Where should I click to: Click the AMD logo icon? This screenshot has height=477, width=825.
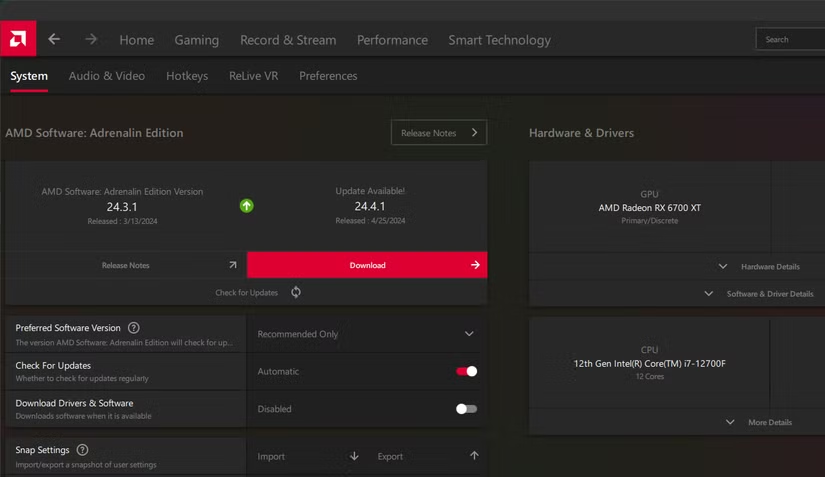(x=18, y=39)
